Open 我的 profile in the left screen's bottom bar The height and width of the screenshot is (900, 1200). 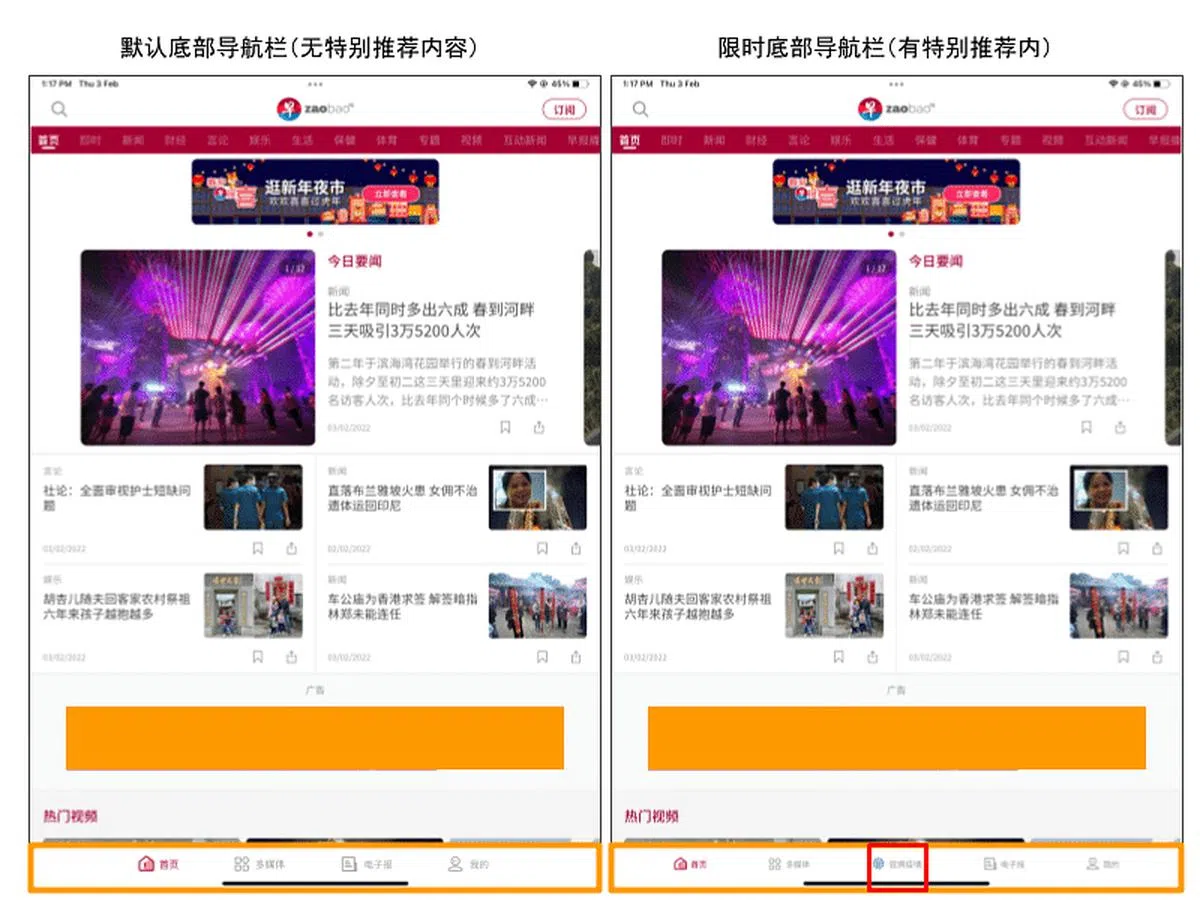click(468, 864)
